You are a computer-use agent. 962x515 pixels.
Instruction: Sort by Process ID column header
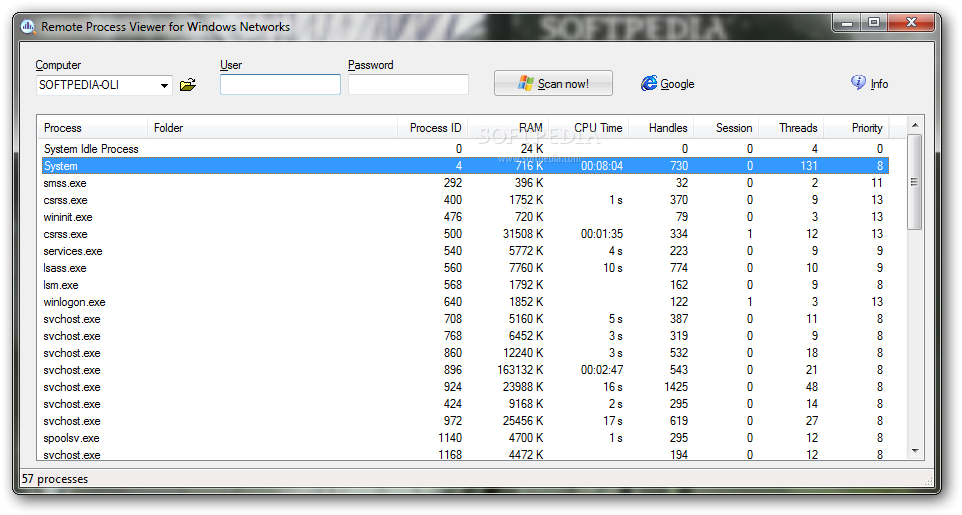(x=433, y=128)
